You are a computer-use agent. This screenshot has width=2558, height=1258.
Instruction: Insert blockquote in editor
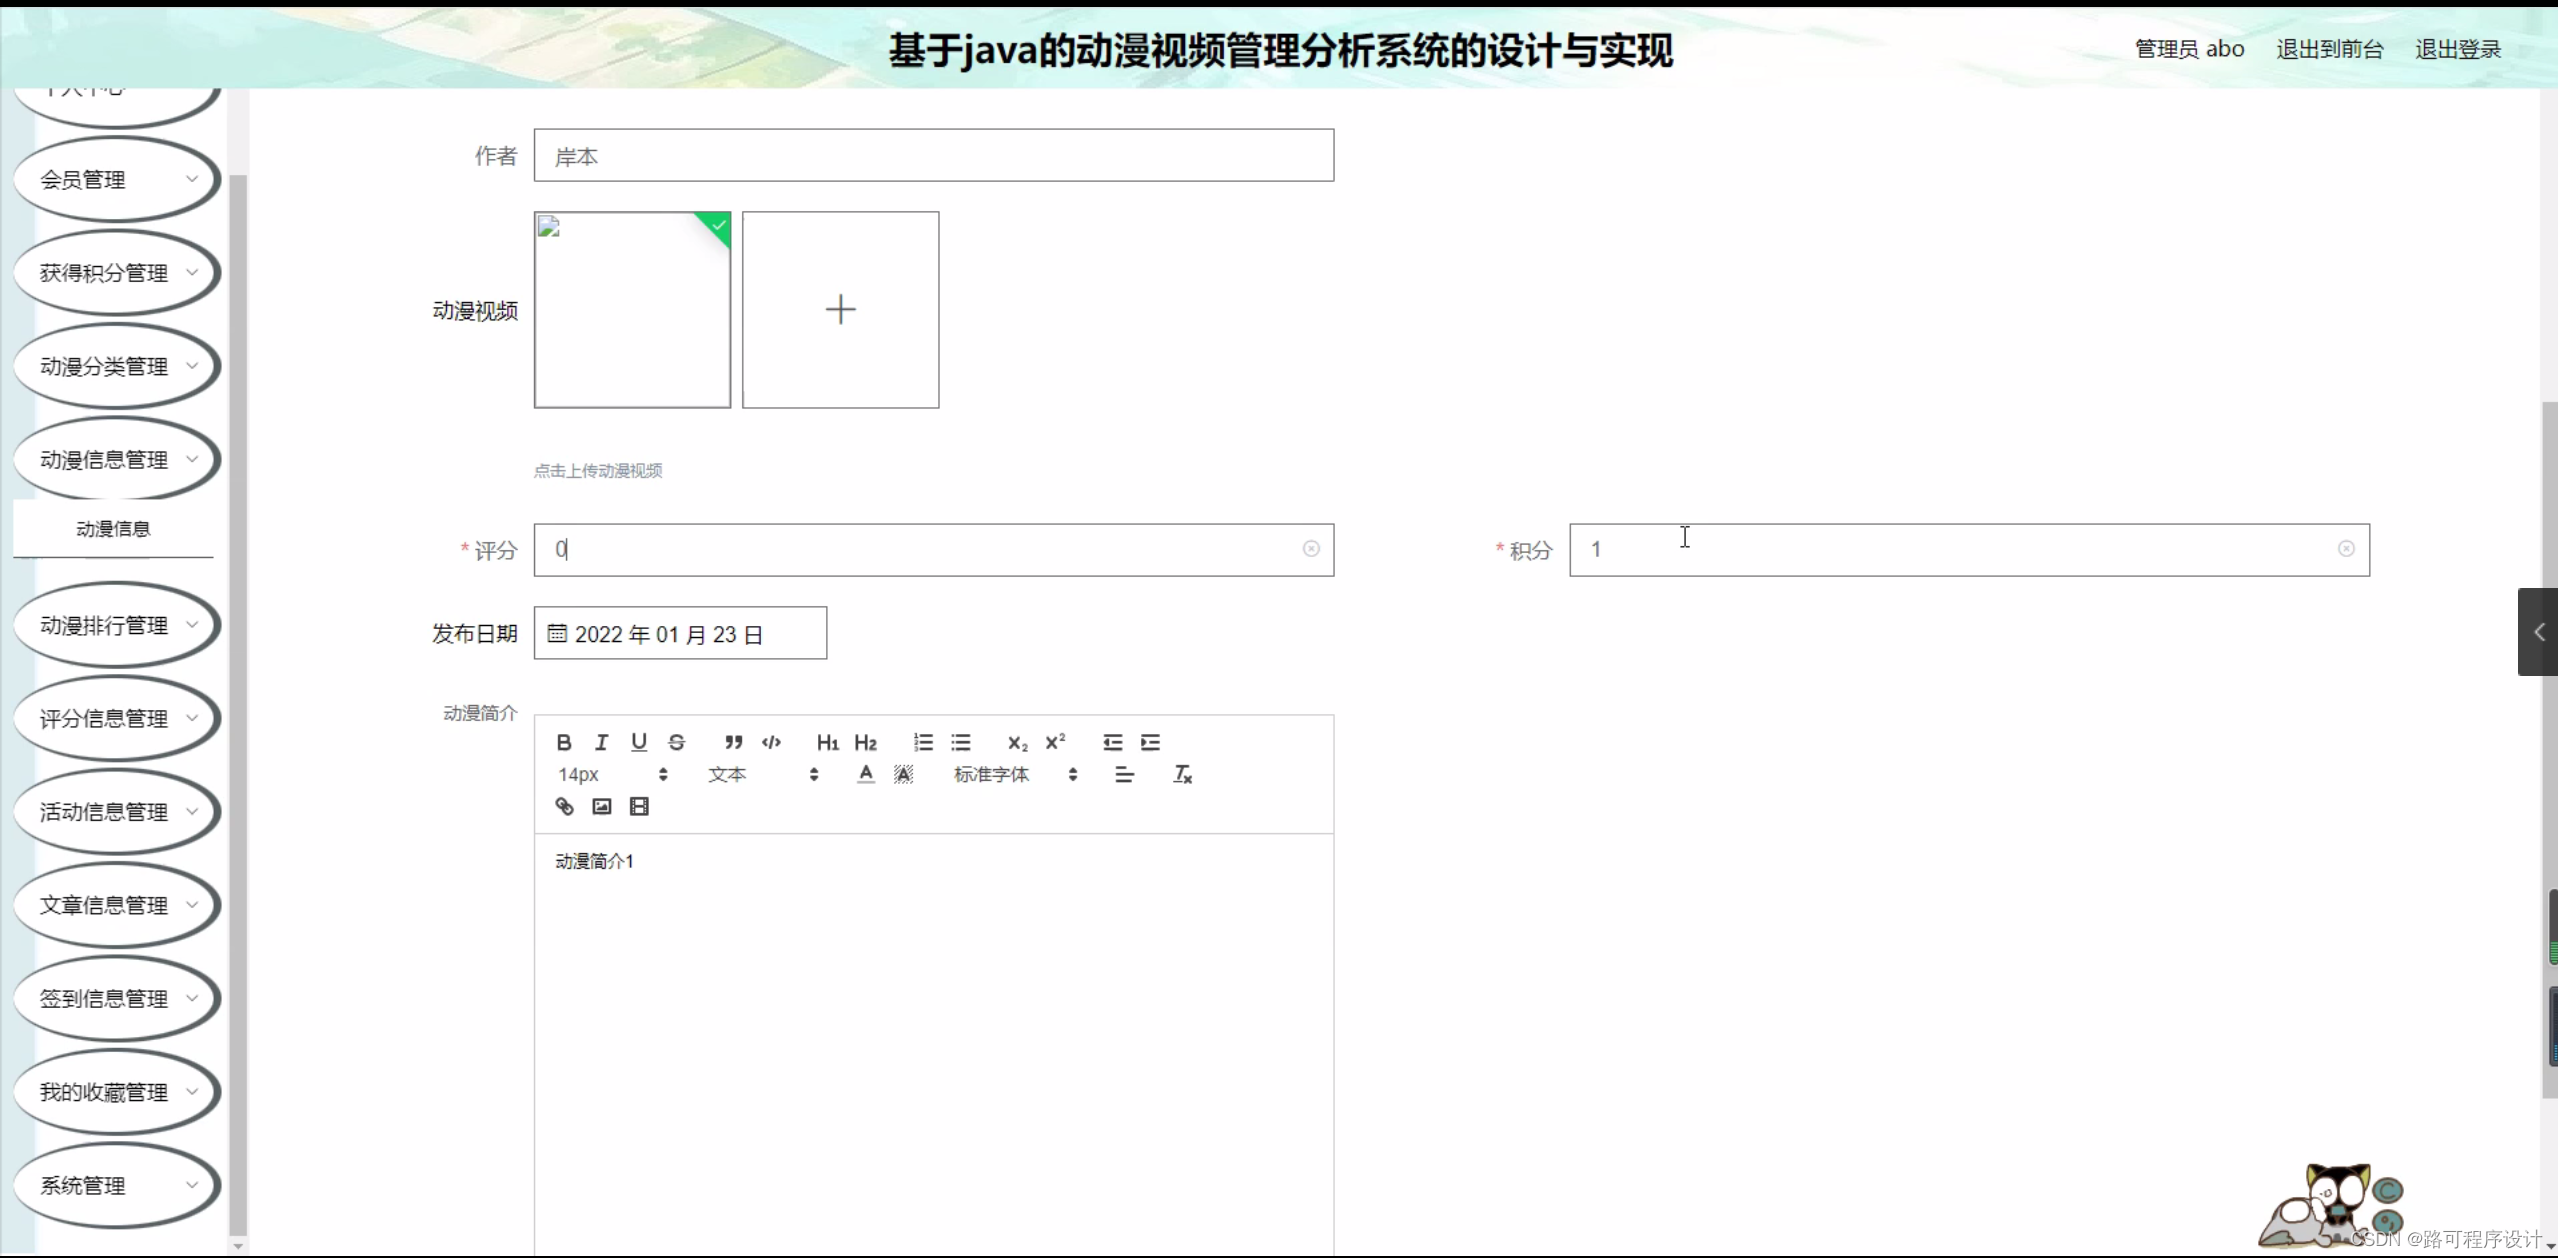pyautogui.click(x=733, y=742)
